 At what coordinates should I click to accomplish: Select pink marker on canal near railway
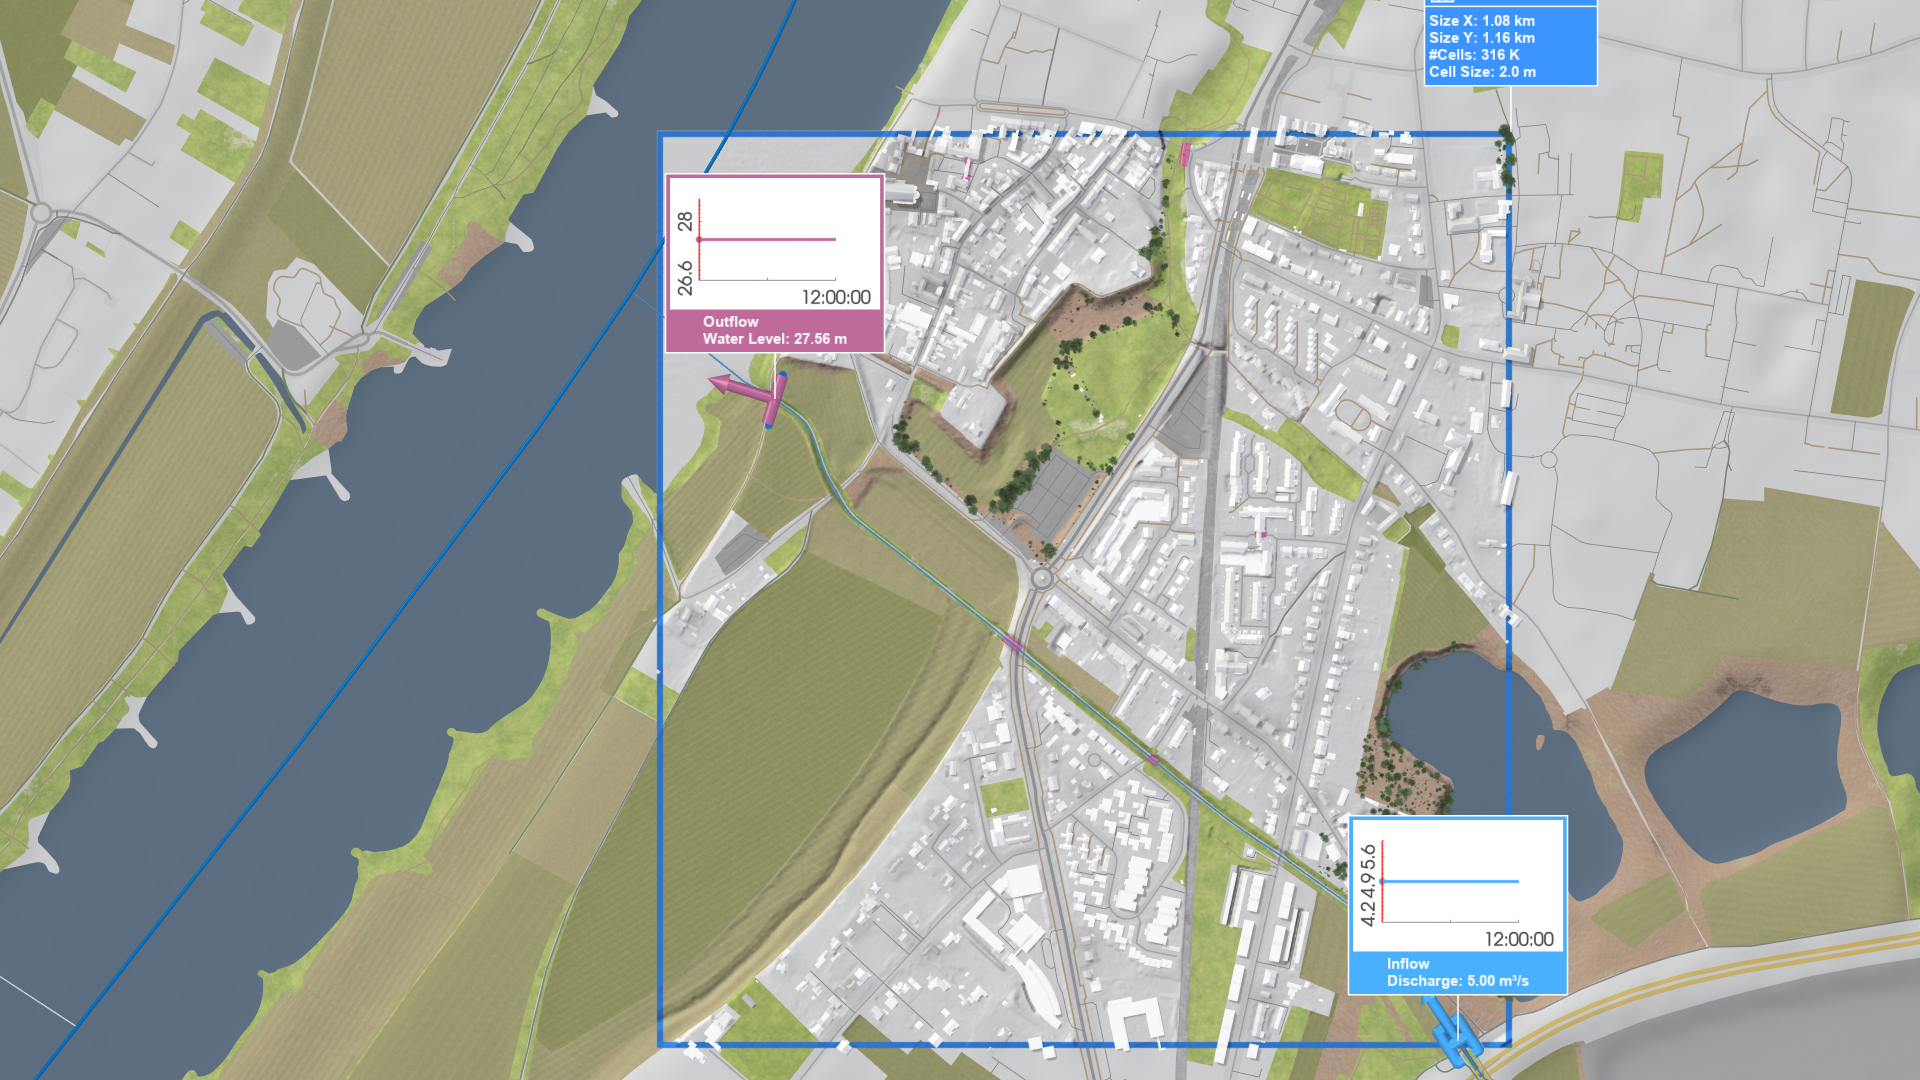[1153, 760]
